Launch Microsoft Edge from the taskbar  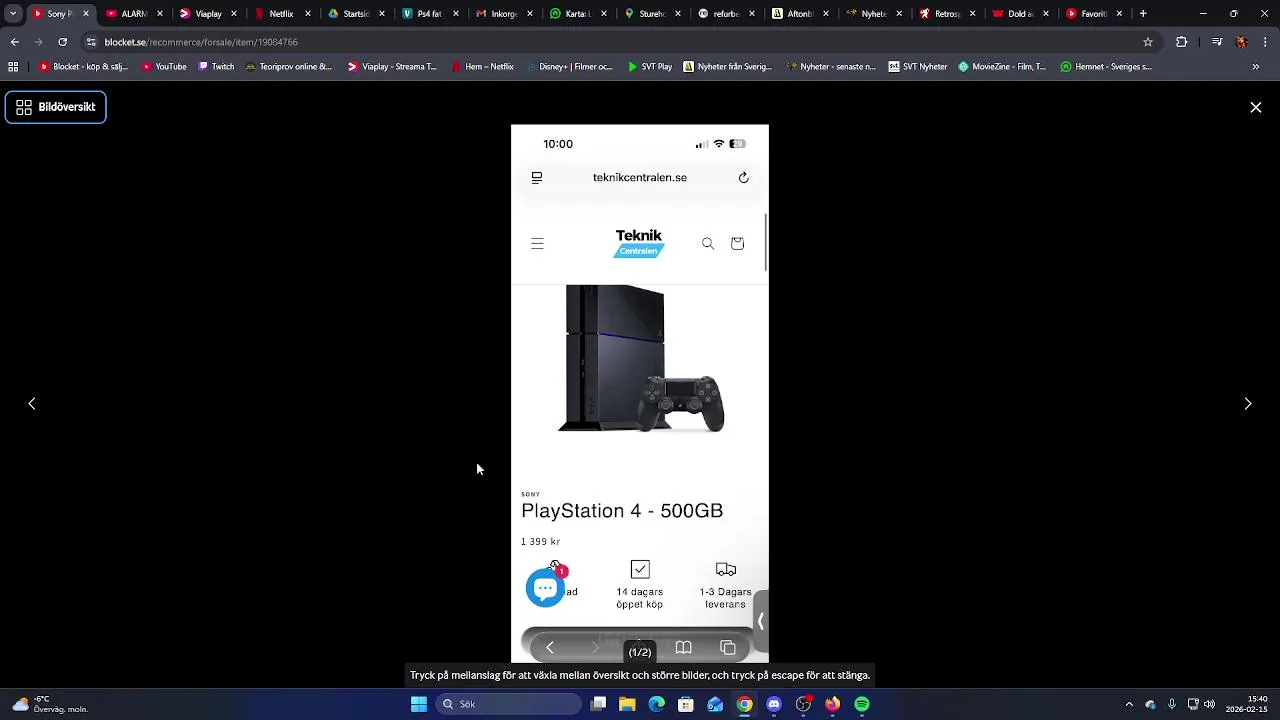coord(656,704)
